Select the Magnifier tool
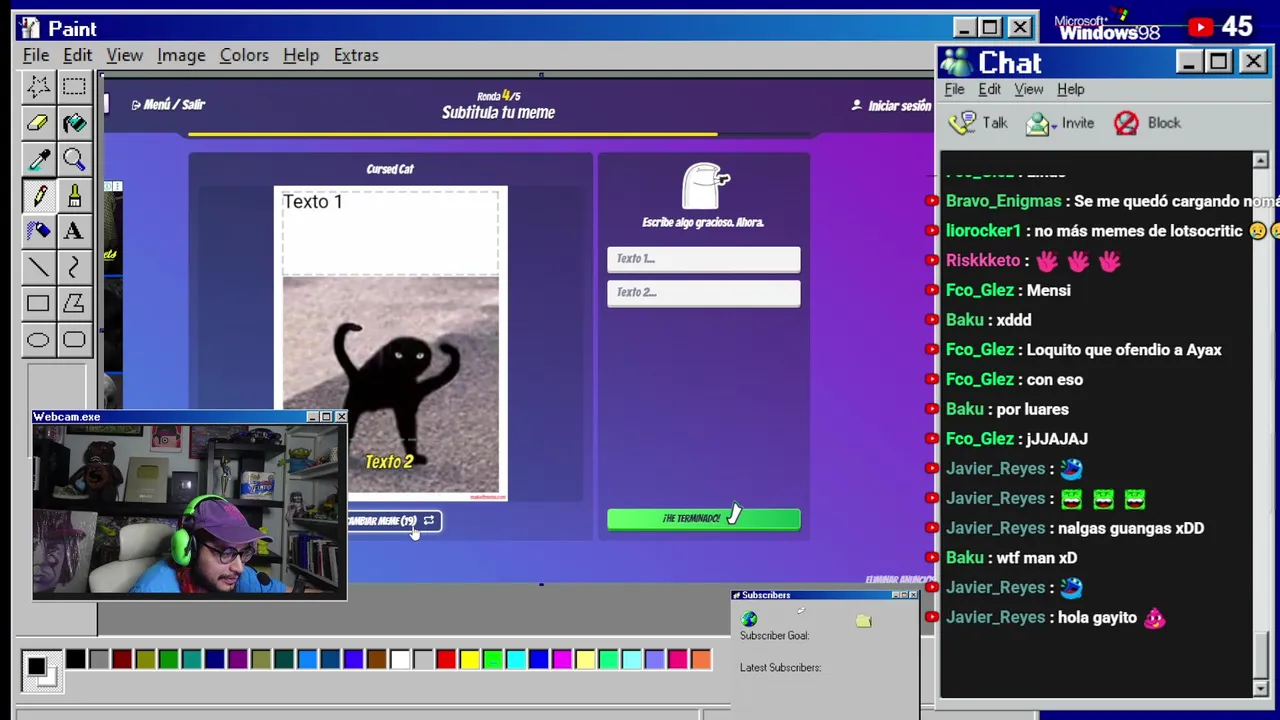This screenshot has width=1280, height=720. pos(74,159)
